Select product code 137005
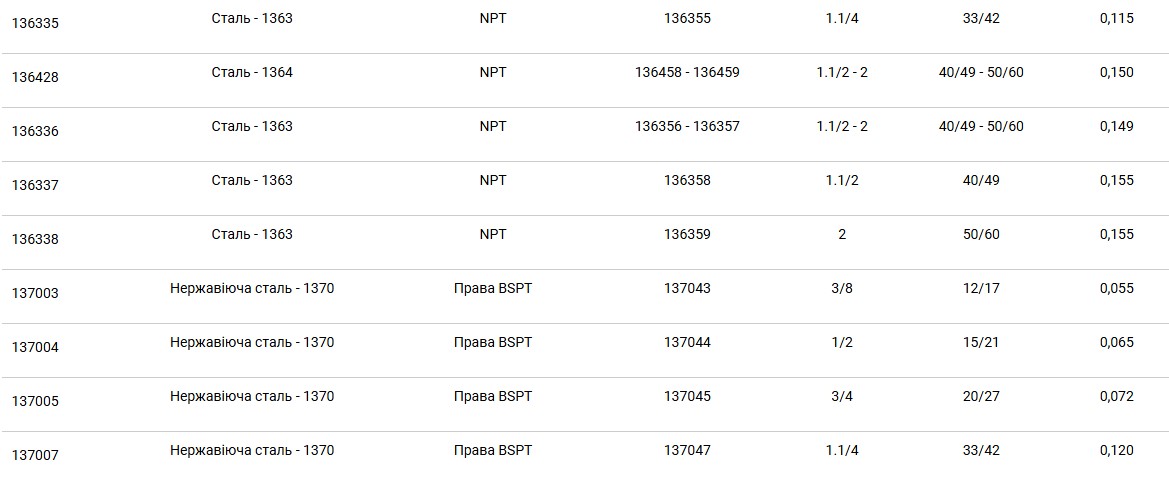Screen dimensions: 1169x483 point(35,401)
